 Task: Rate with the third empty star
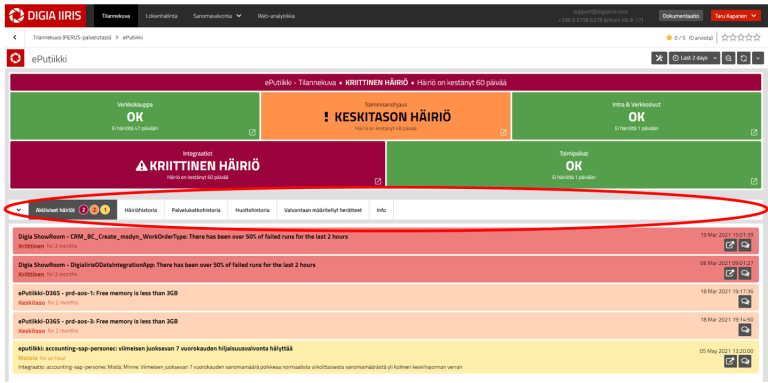741,38
